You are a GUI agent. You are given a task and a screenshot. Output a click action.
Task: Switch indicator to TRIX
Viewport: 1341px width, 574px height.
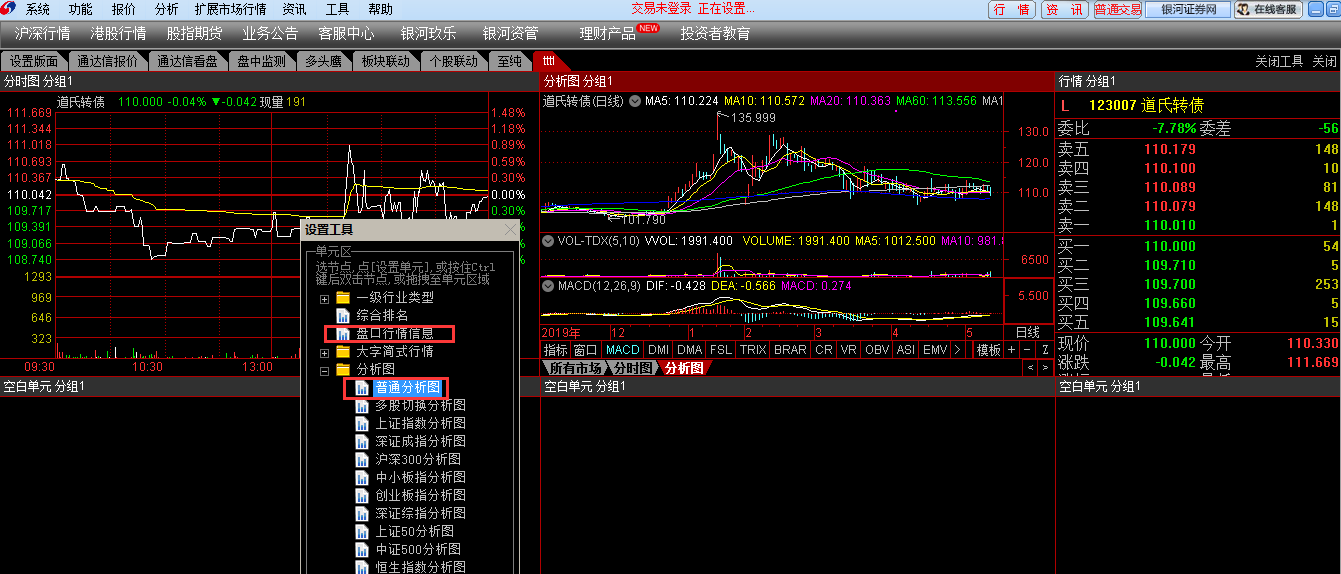pos(752,350)
